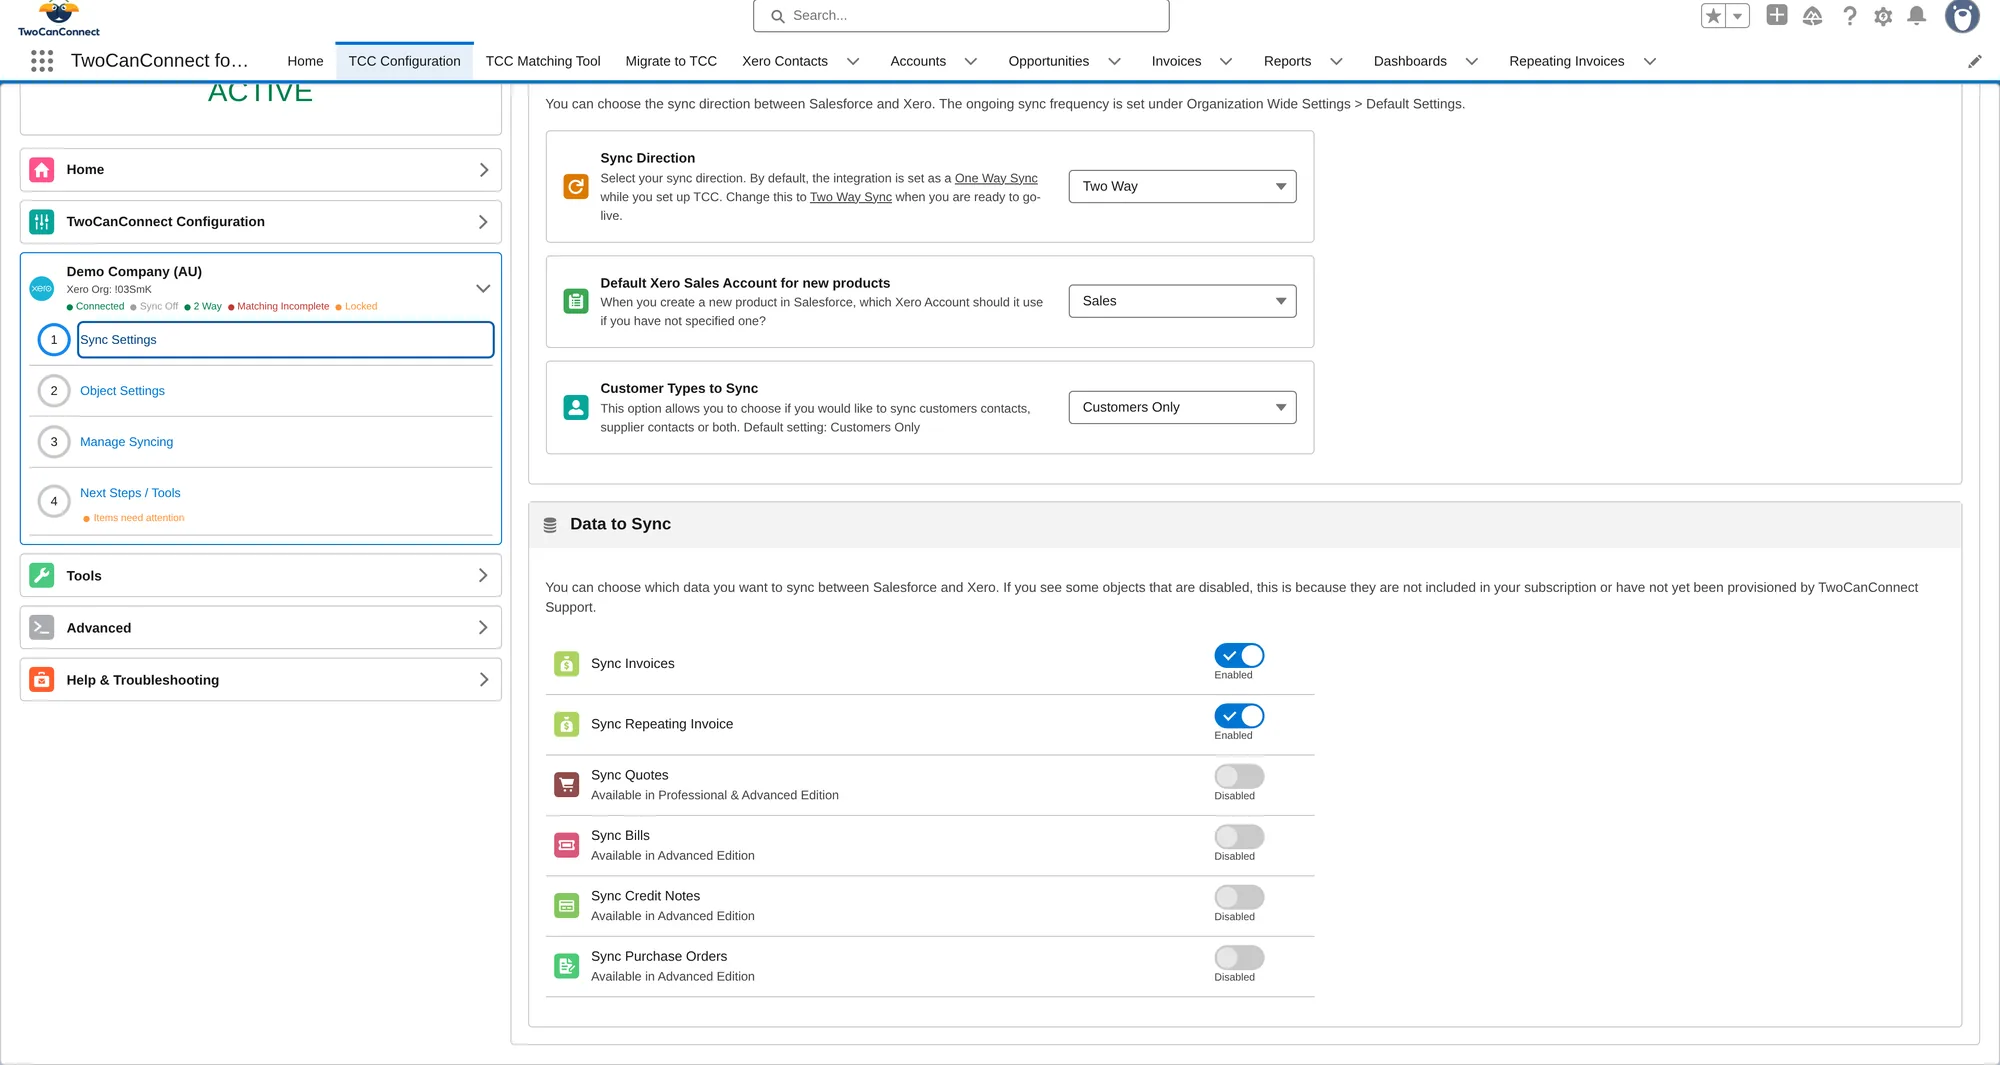Click the Sync Direction refresh icon
The width and height of the screenshot is (2000, 1065).
(x=576, y=186)
